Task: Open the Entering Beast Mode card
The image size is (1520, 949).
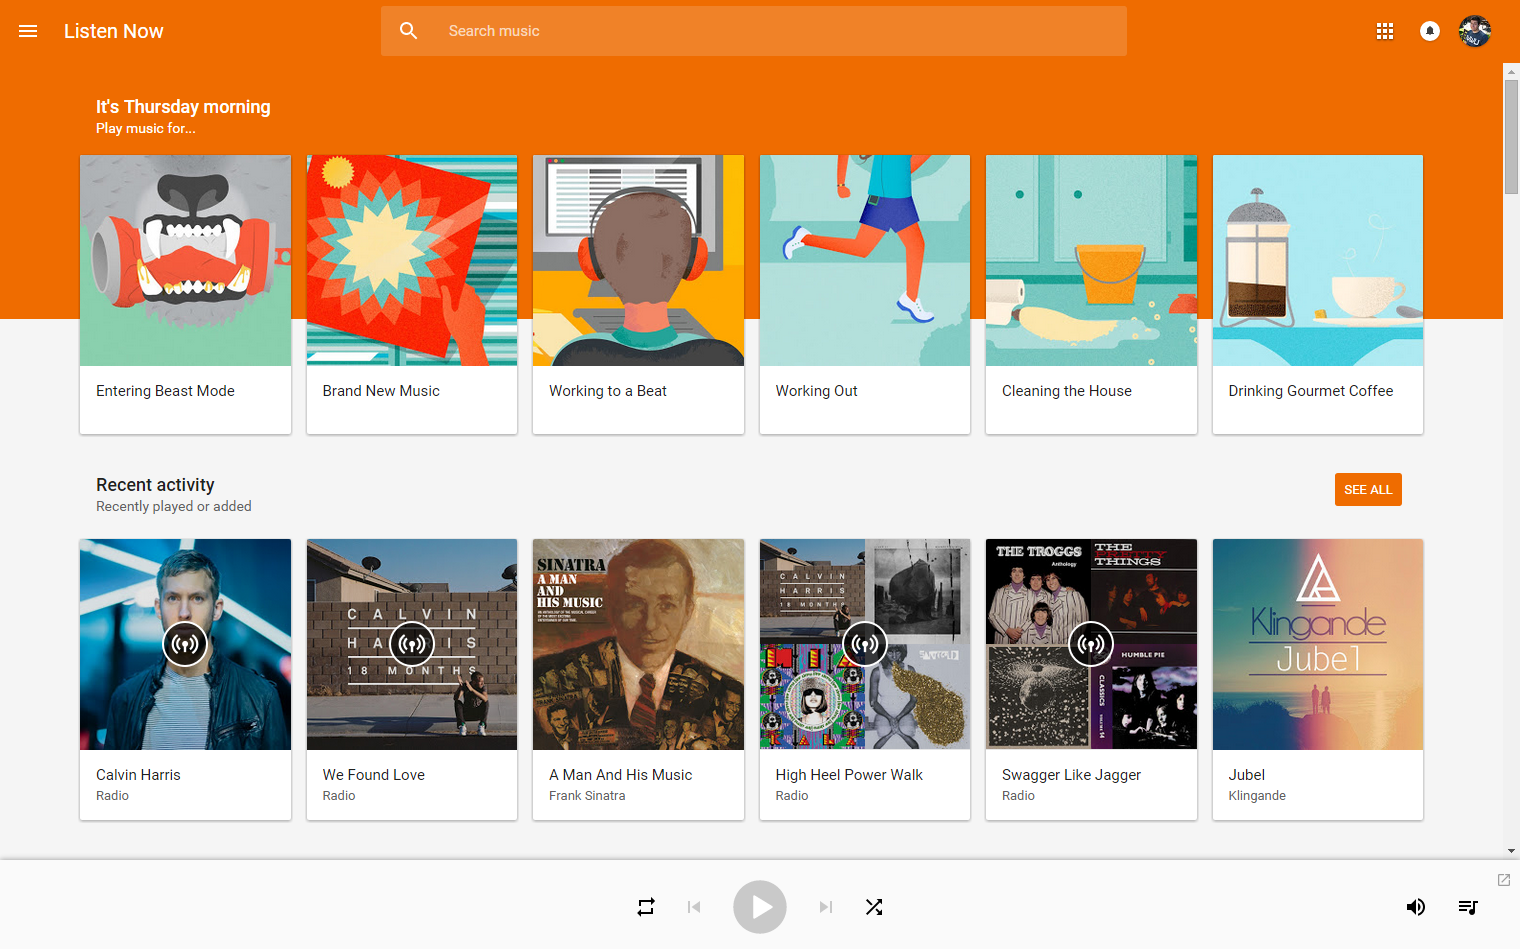Action: [185, 294]
